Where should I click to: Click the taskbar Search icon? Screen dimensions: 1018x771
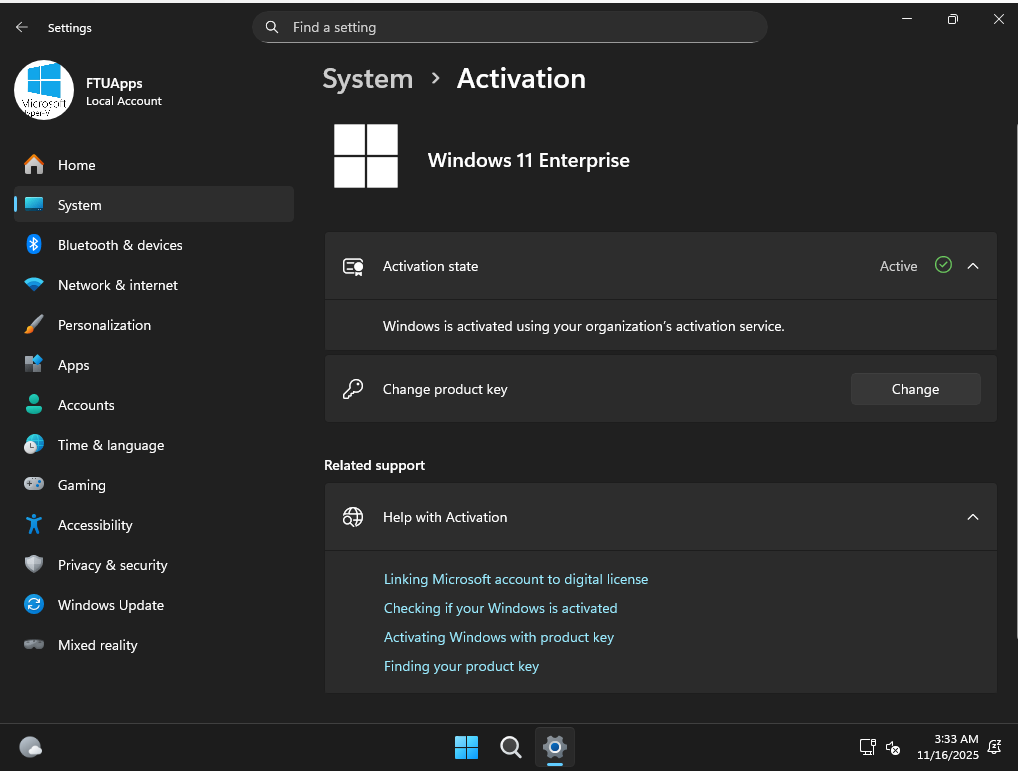point(511,747)
